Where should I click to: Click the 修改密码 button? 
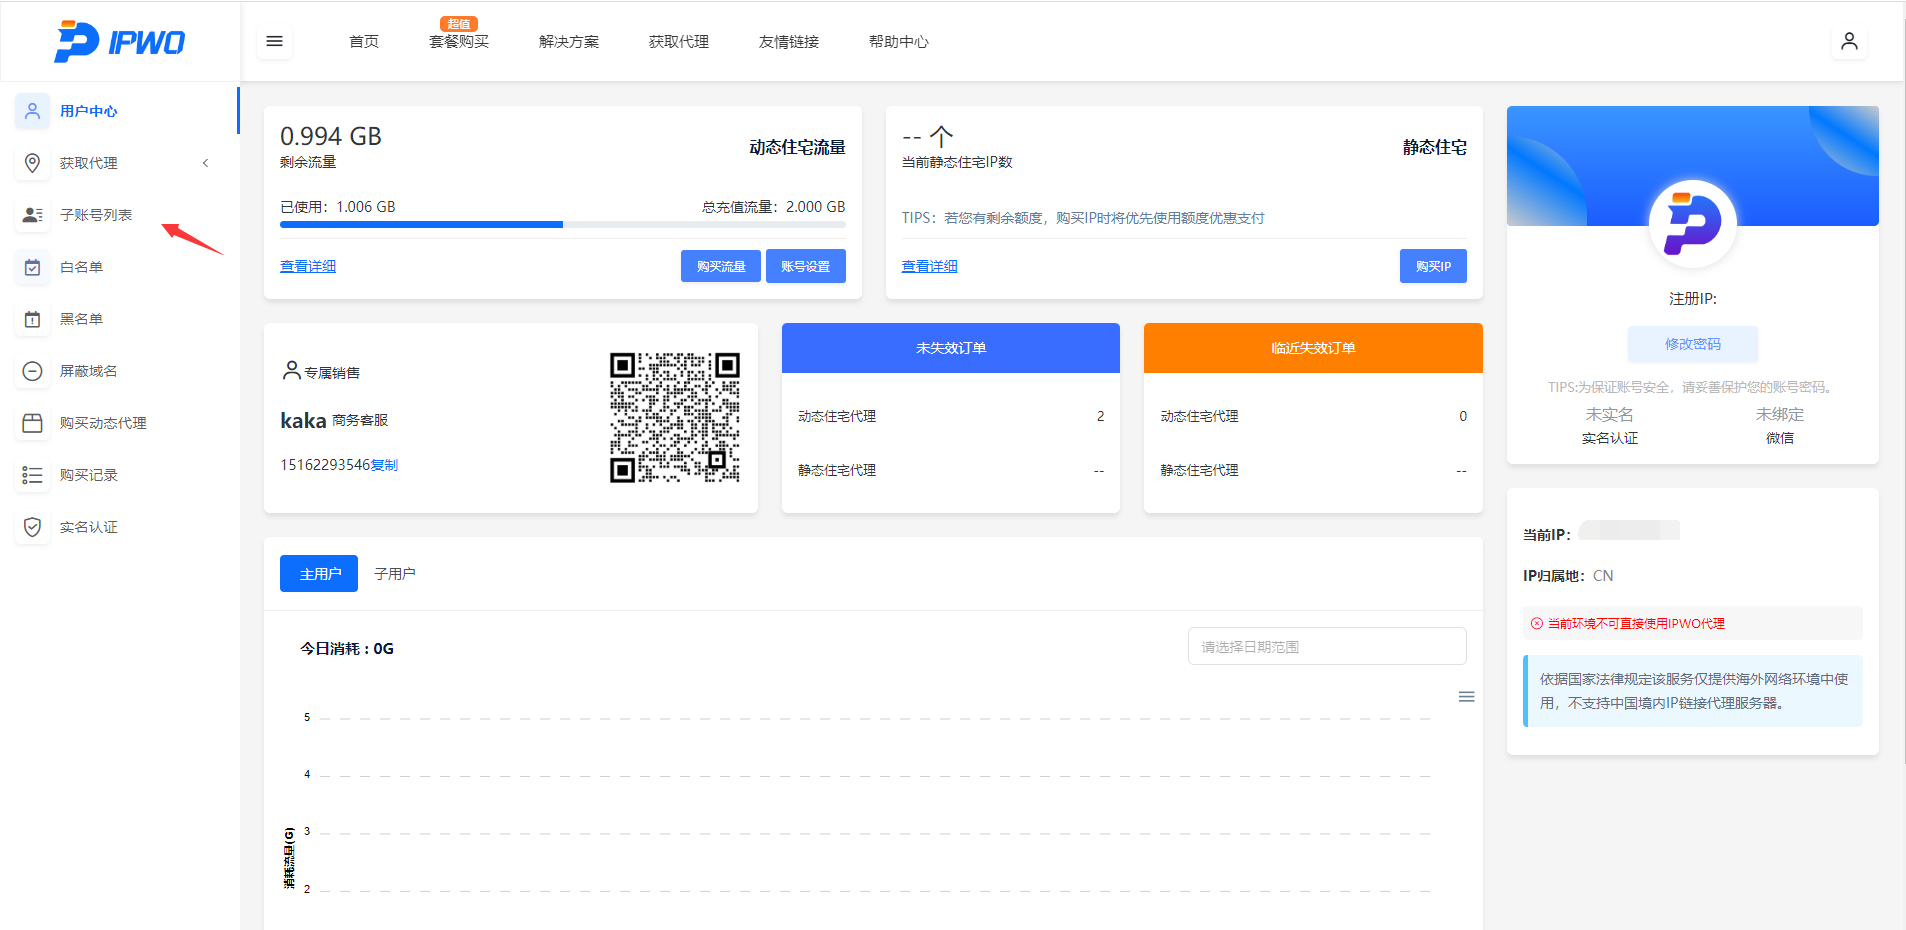point(1692,344)
